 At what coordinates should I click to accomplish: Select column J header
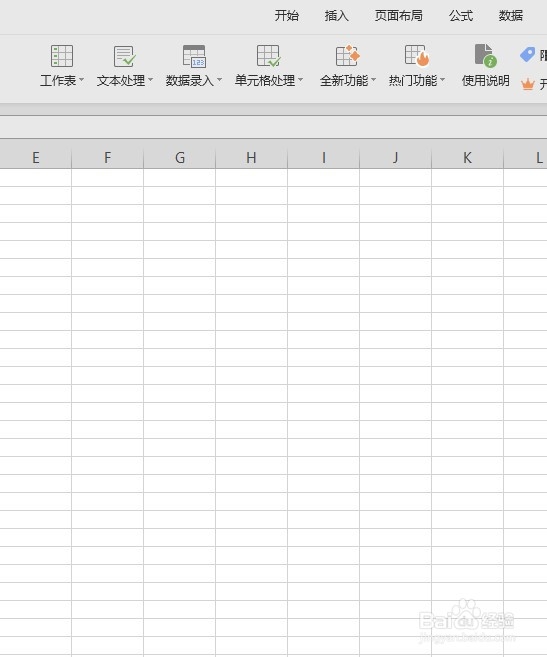pos(395,158)
